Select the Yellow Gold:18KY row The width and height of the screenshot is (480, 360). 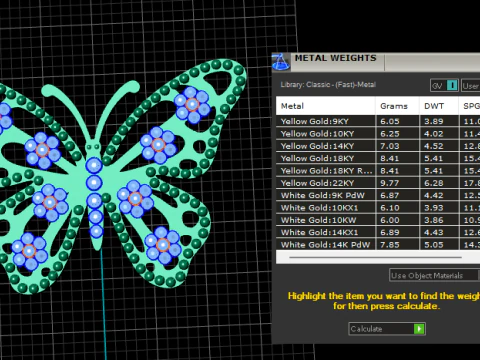(x=378, y=158)
